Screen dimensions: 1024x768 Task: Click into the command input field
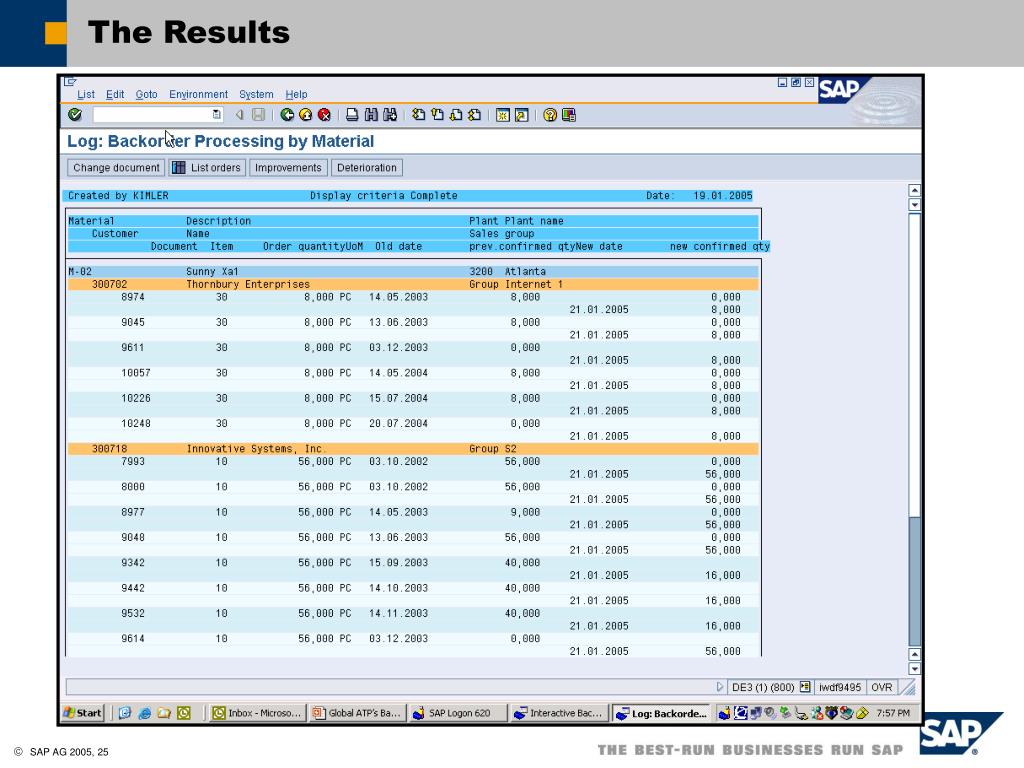[153, 115]
